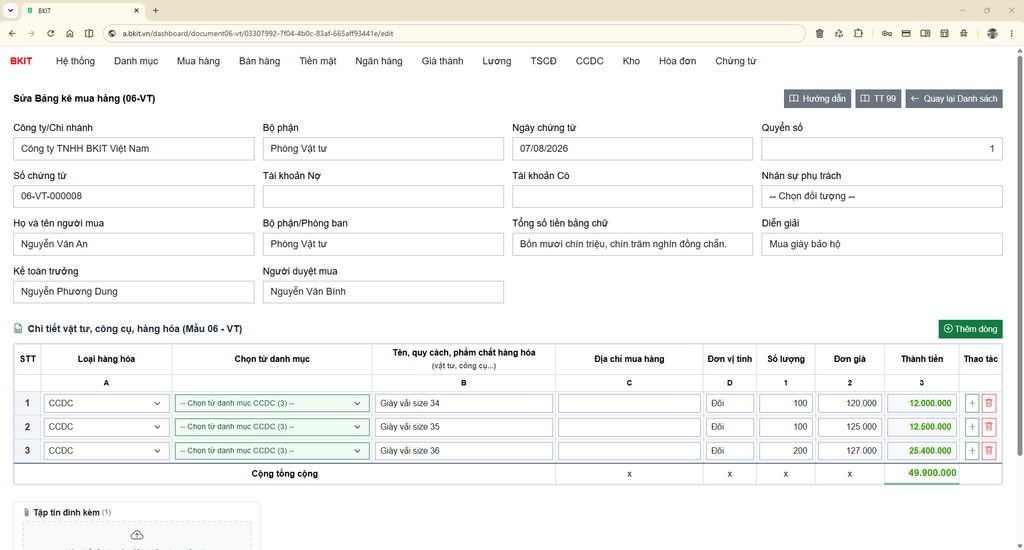The image size is (1024, 550).
Task: Add a row after Giày vải size 34
Action: tap(972, 403)
